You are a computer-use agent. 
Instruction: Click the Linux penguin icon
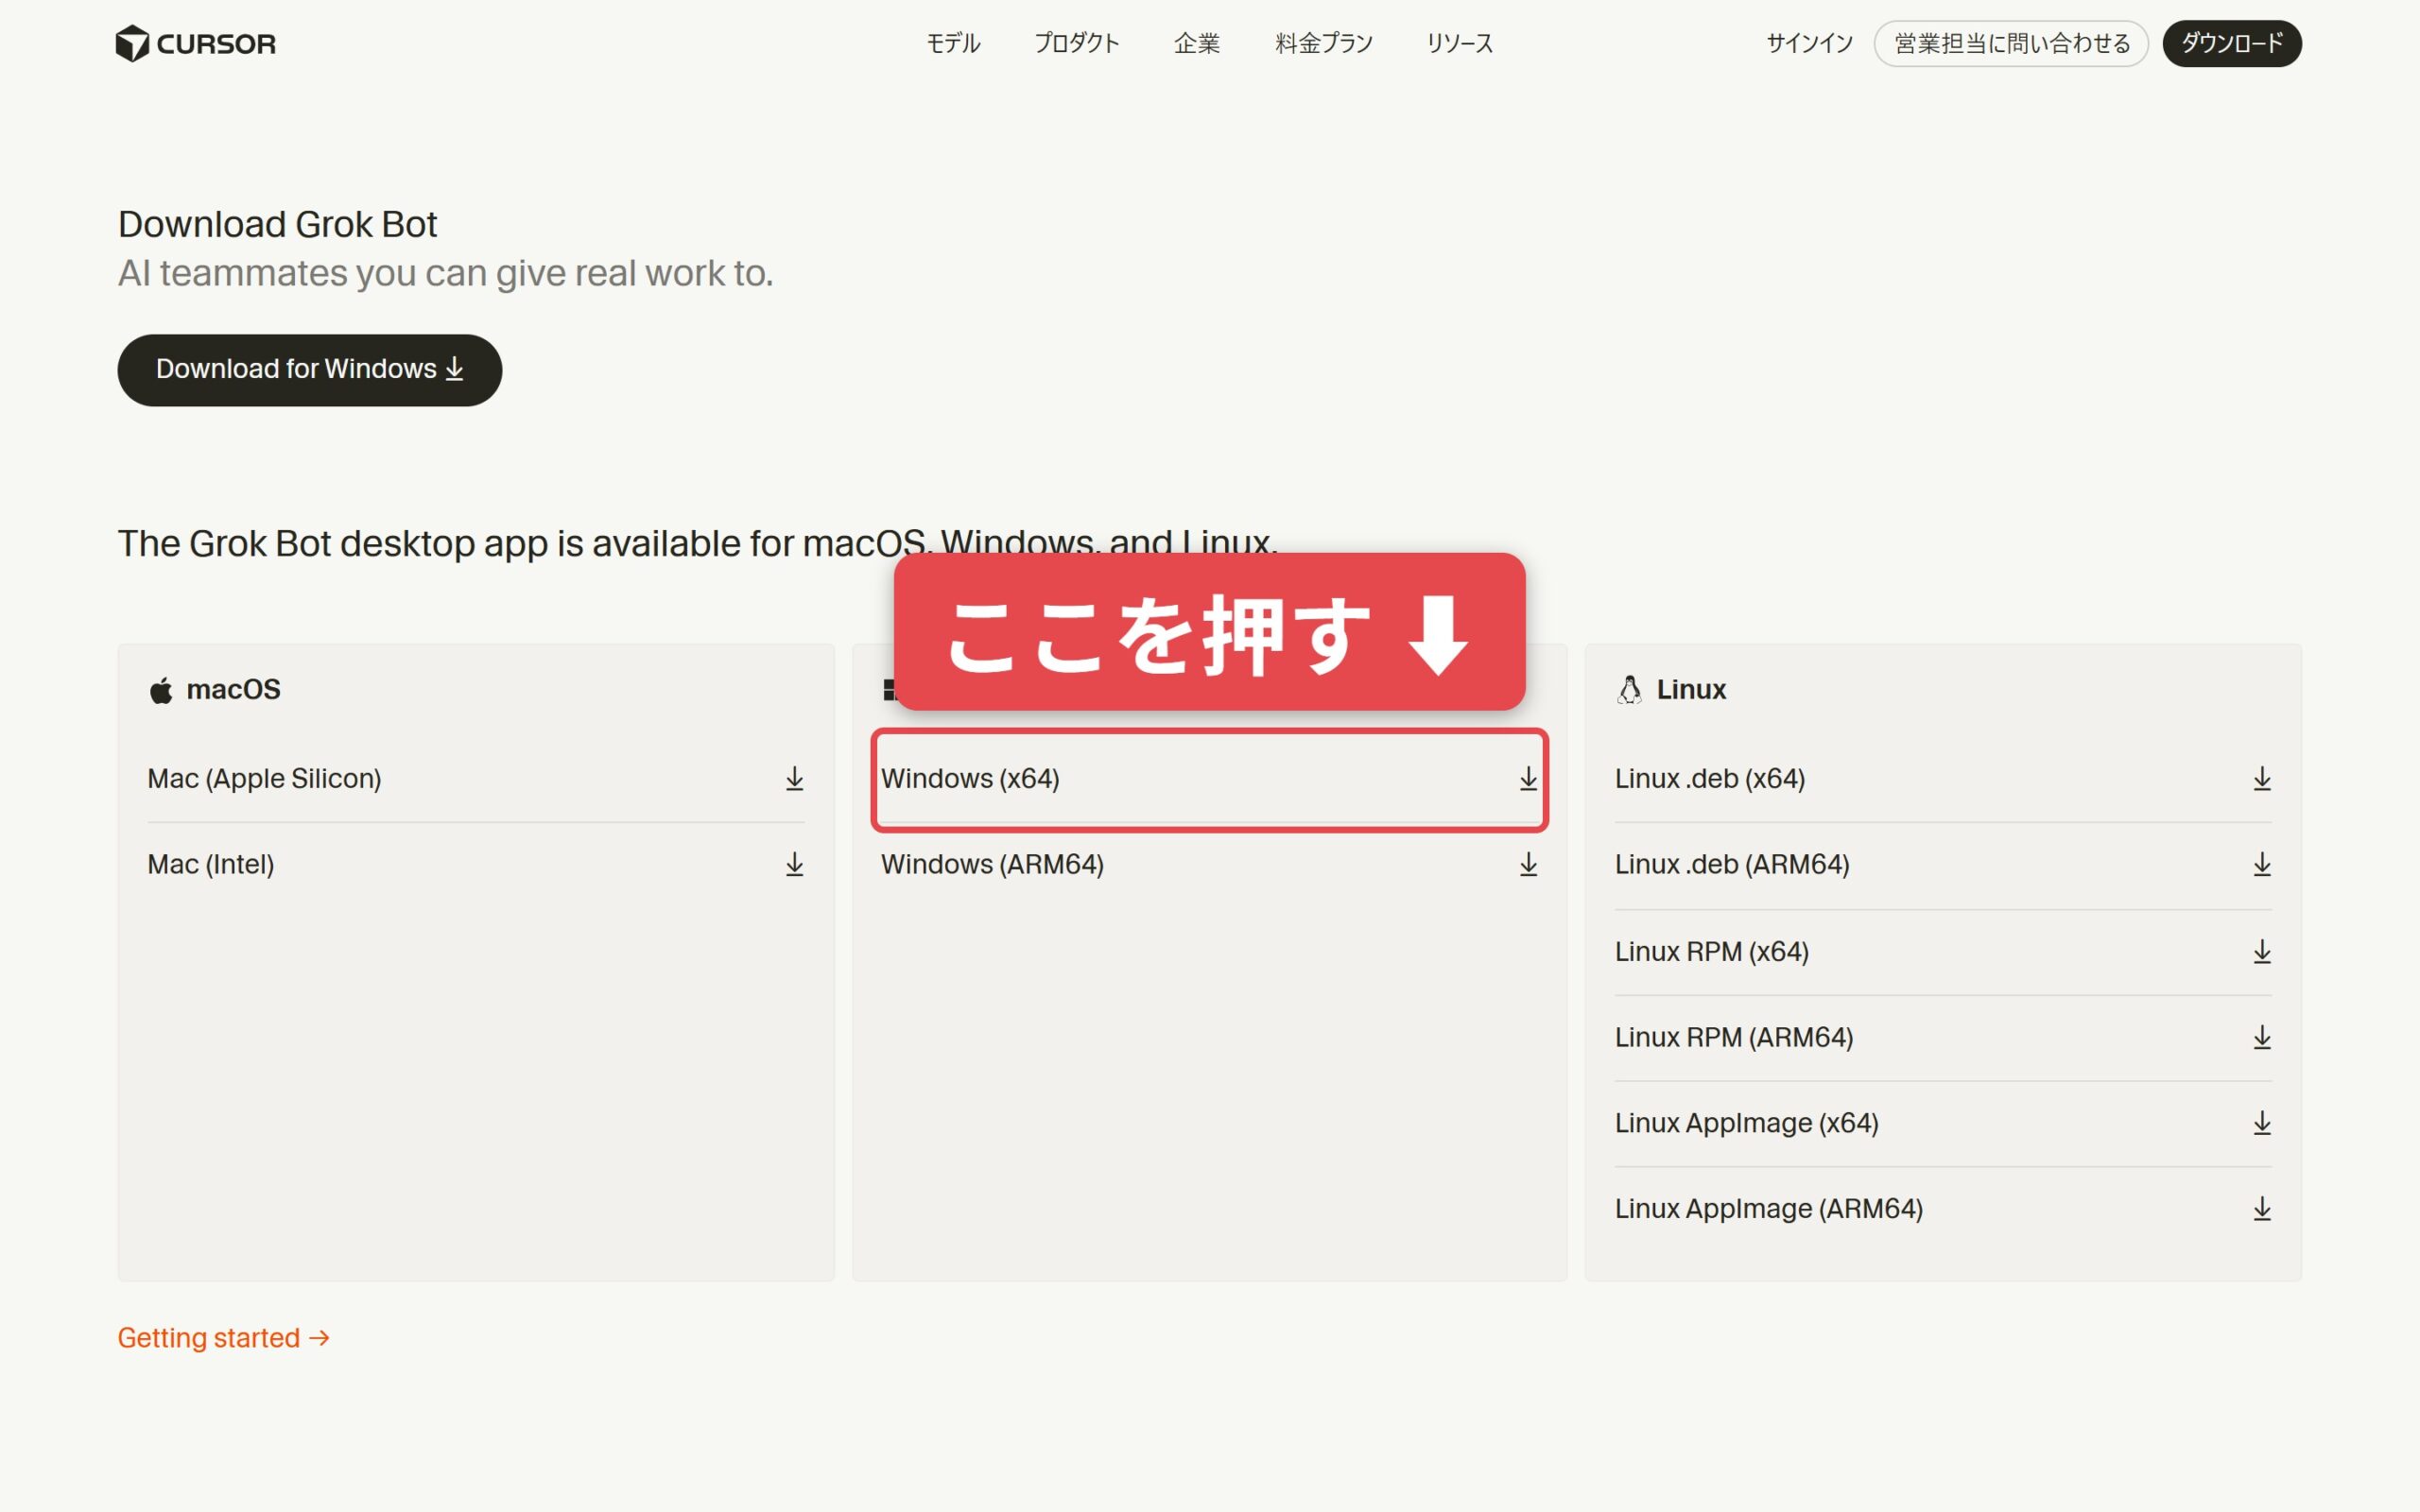click(1630, 690)
